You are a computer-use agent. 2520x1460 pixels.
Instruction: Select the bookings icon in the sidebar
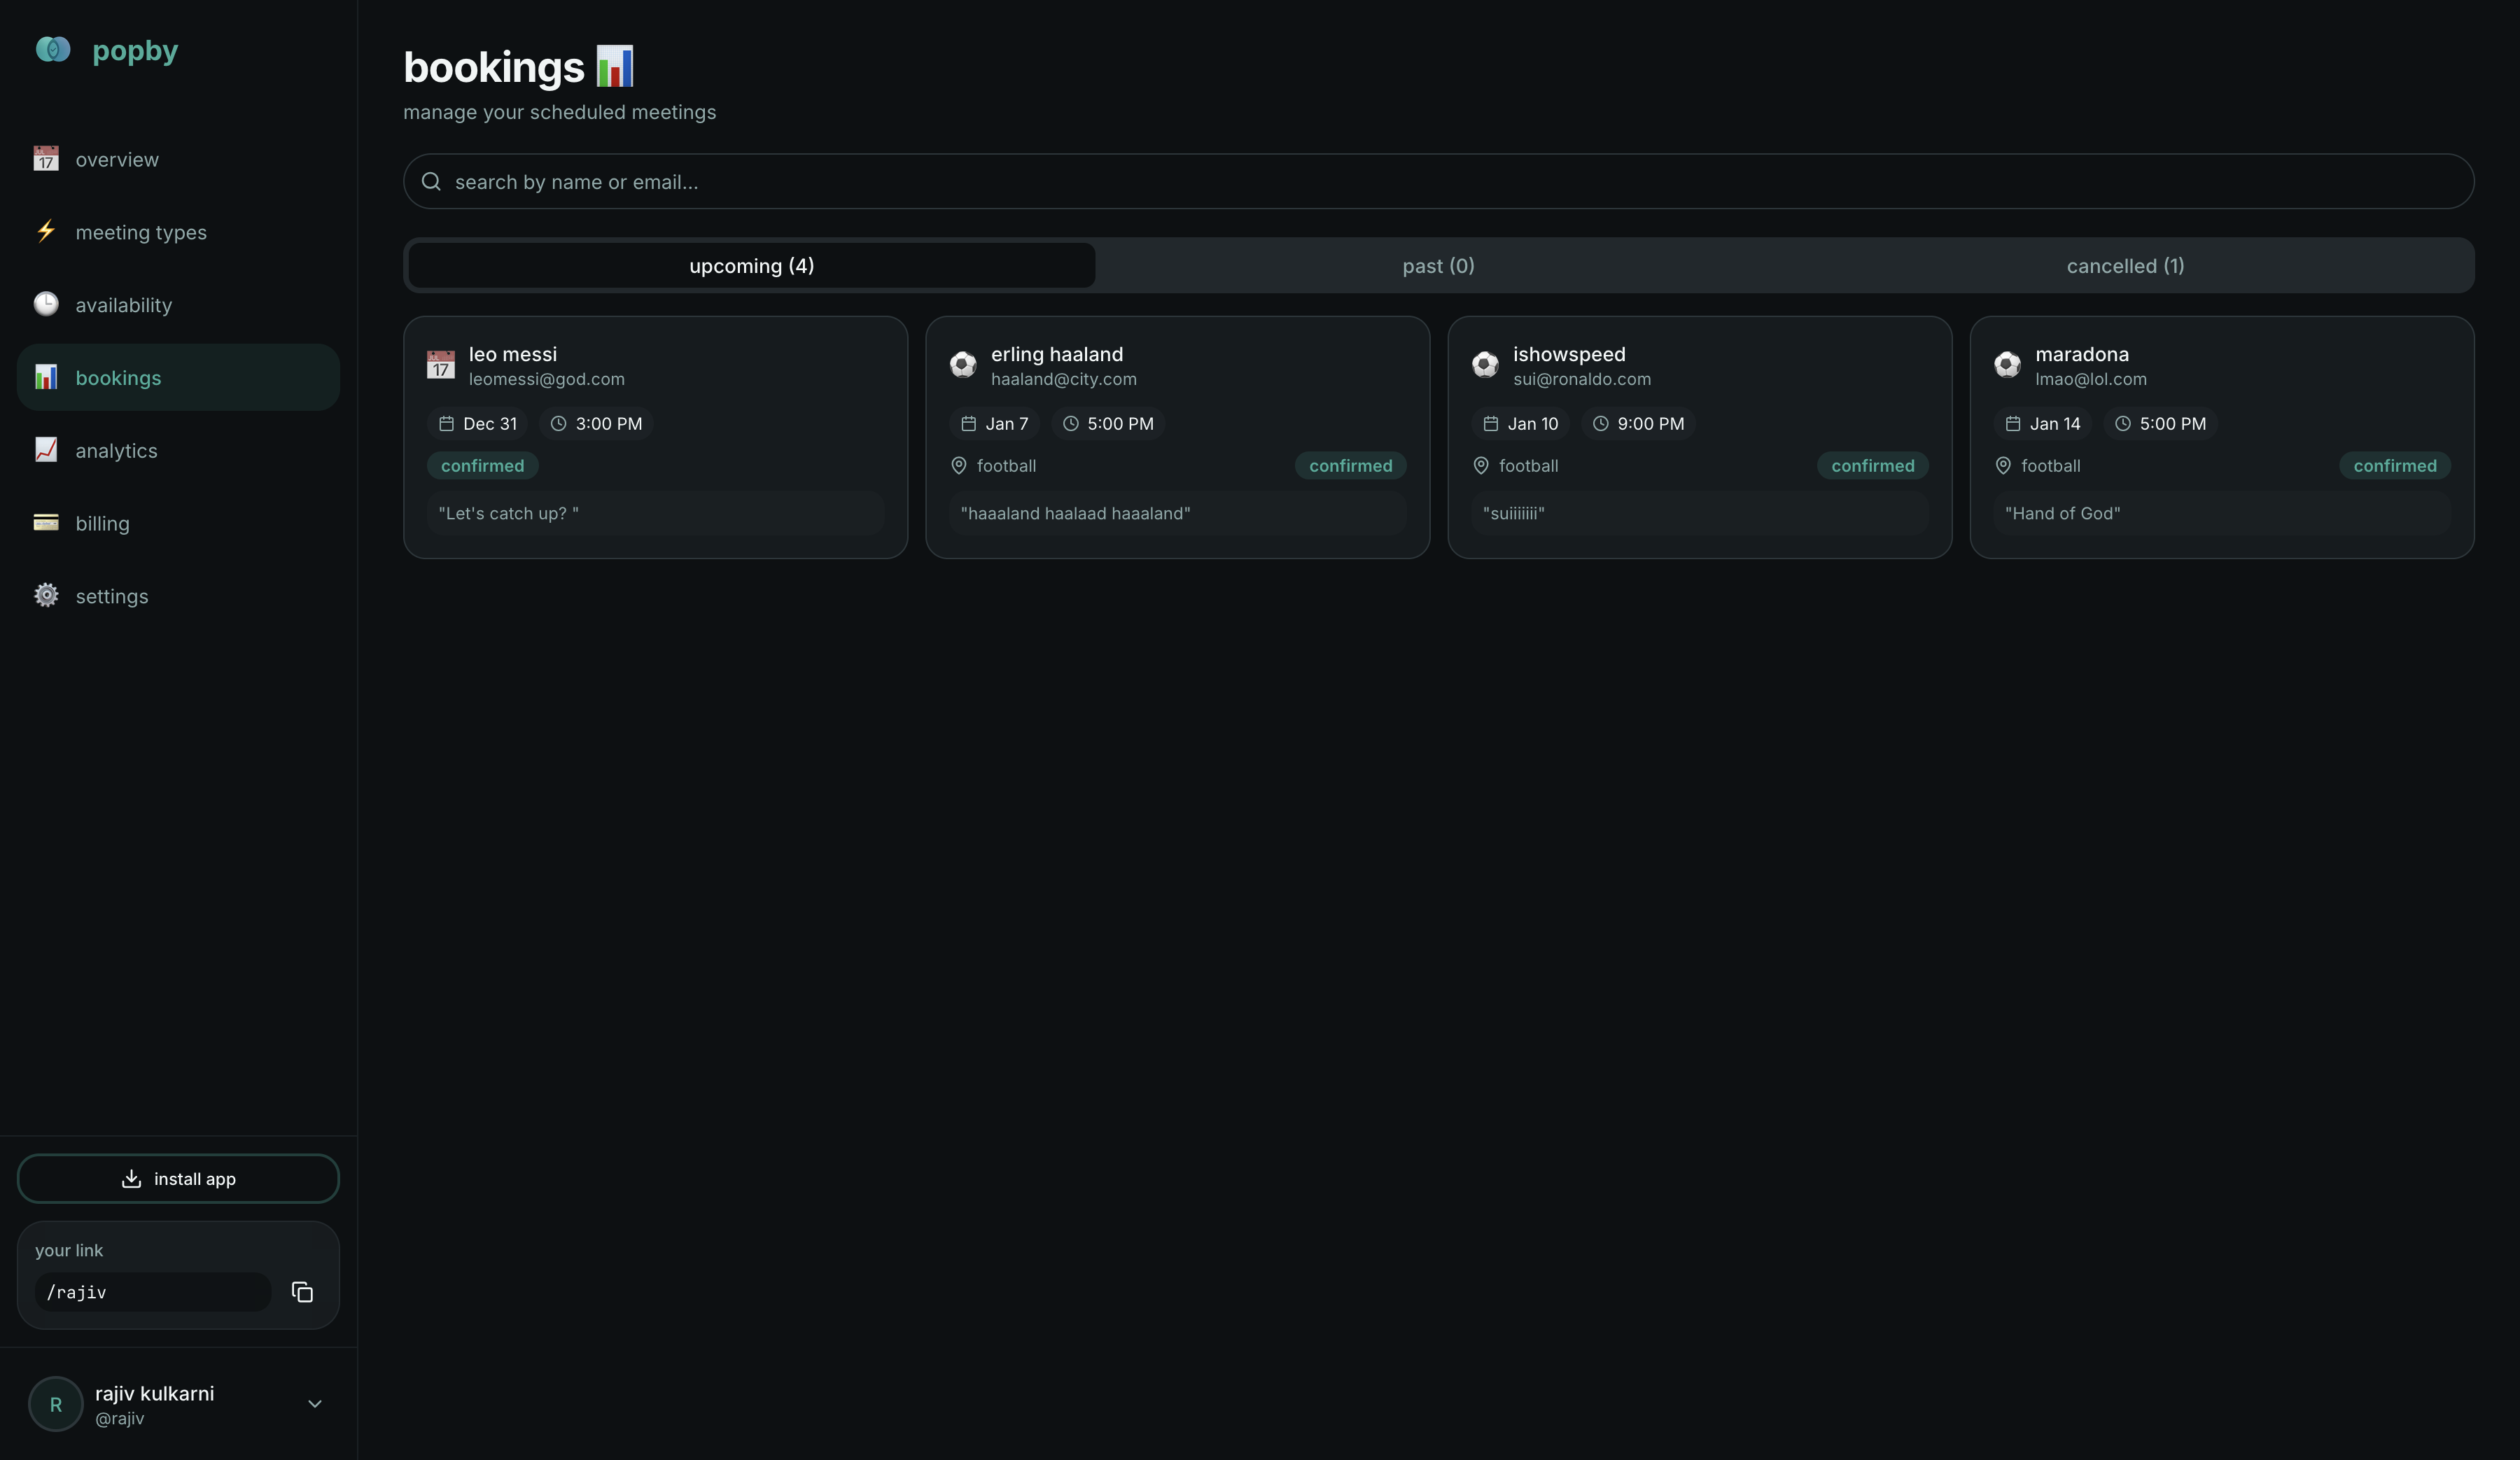(x=46, y=377)
